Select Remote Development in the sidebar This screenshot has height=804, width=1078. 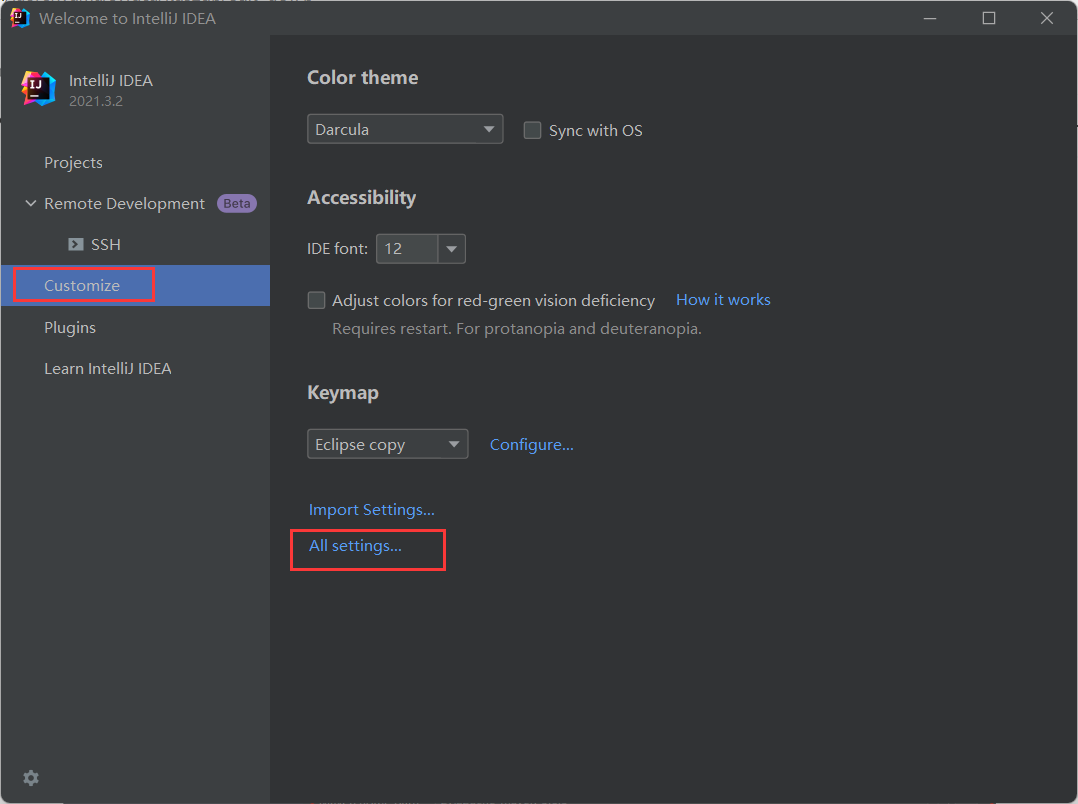124,204
